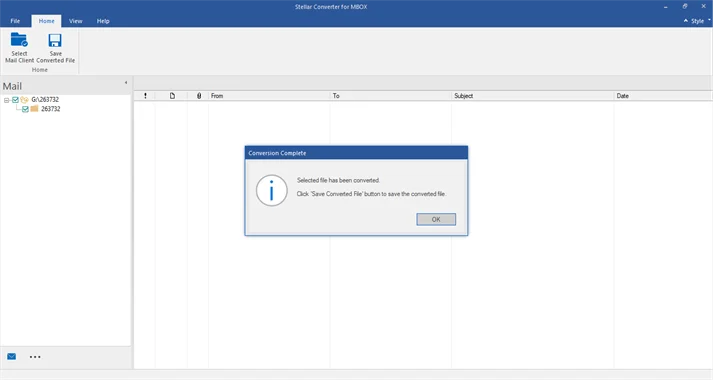This screenshot has height=380, width=713.
Task: Click the mailbox icon beside G:\263732
Action: point(25,100)
